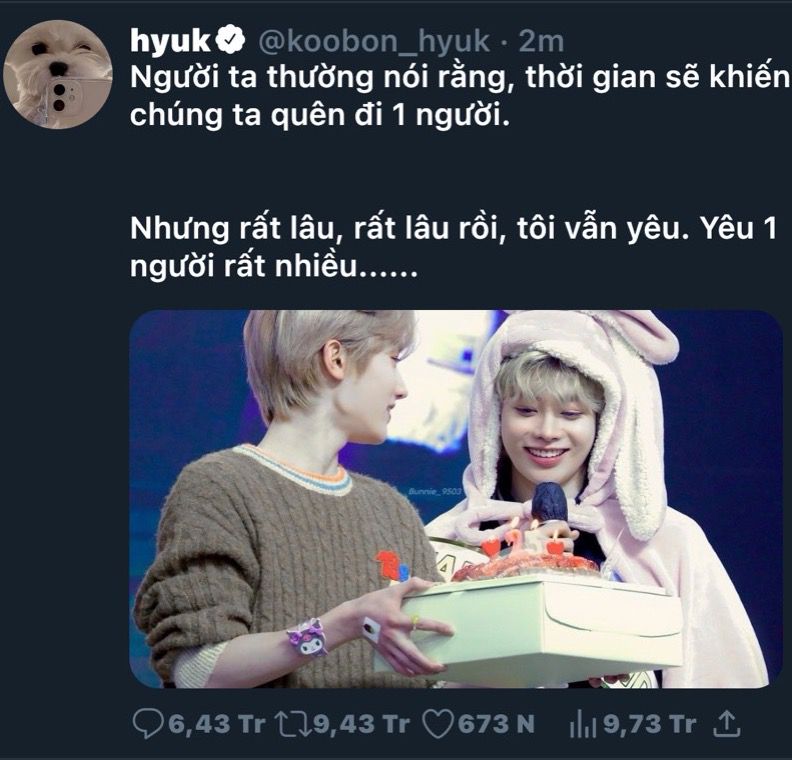792x760 pixels.
Task: Tap the share upload arrow icon
Action: [726, 724]
